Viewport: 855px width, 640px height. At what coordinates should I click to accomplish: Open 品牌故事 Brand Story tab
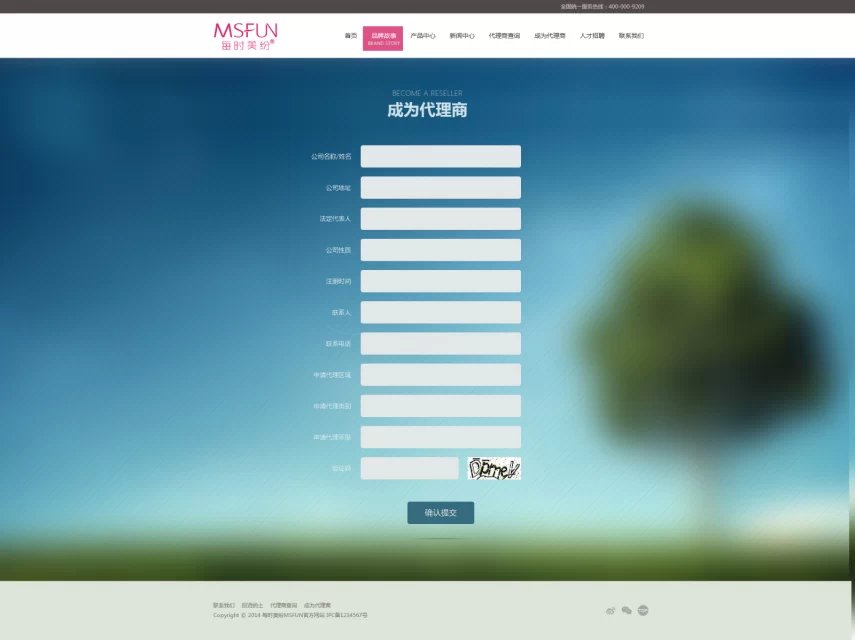383,38
